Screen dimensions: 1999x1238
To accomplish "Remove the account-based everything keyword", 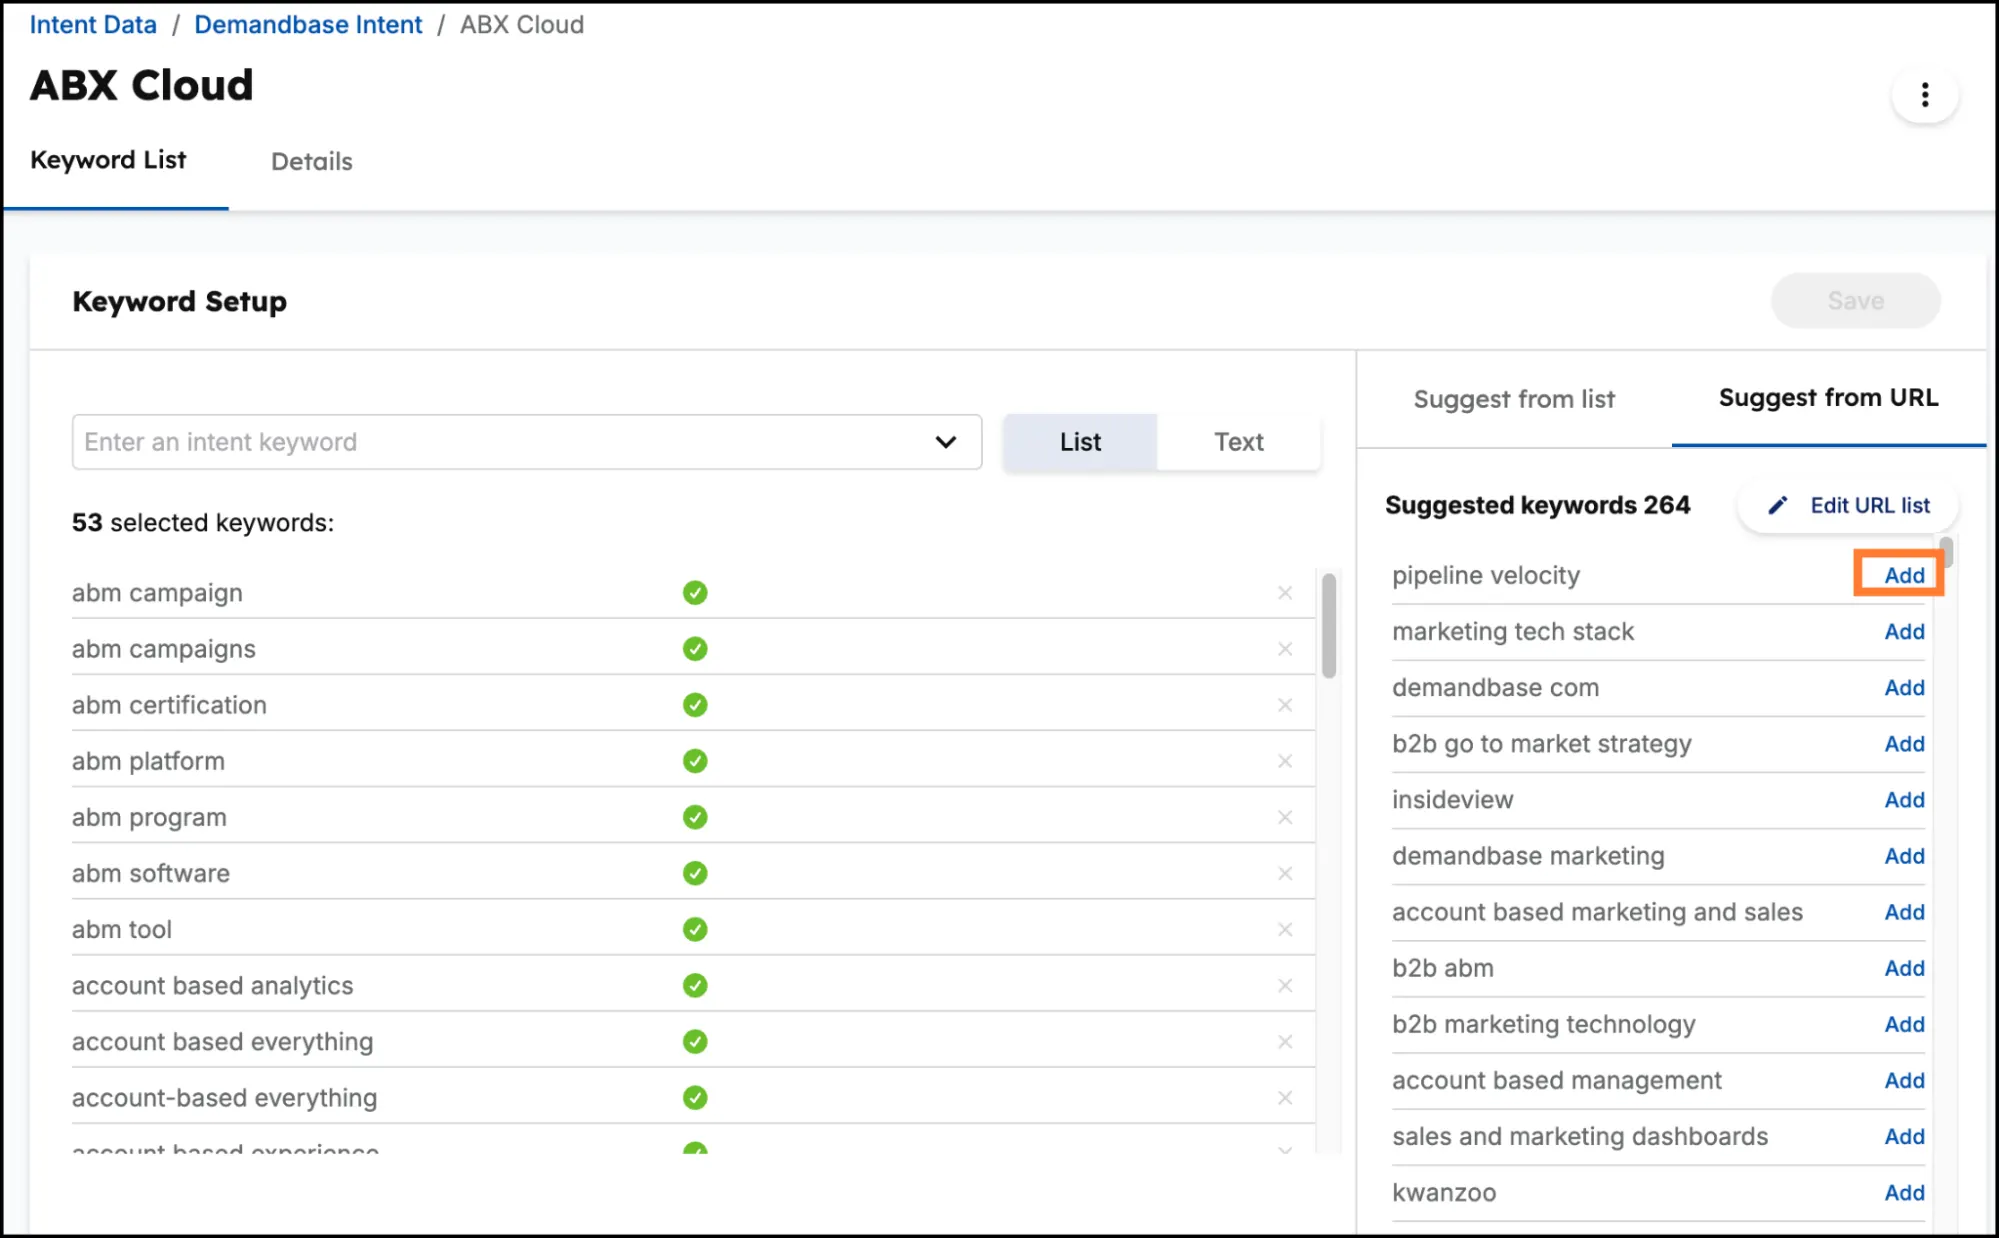I will [x=1285, y=1097].
